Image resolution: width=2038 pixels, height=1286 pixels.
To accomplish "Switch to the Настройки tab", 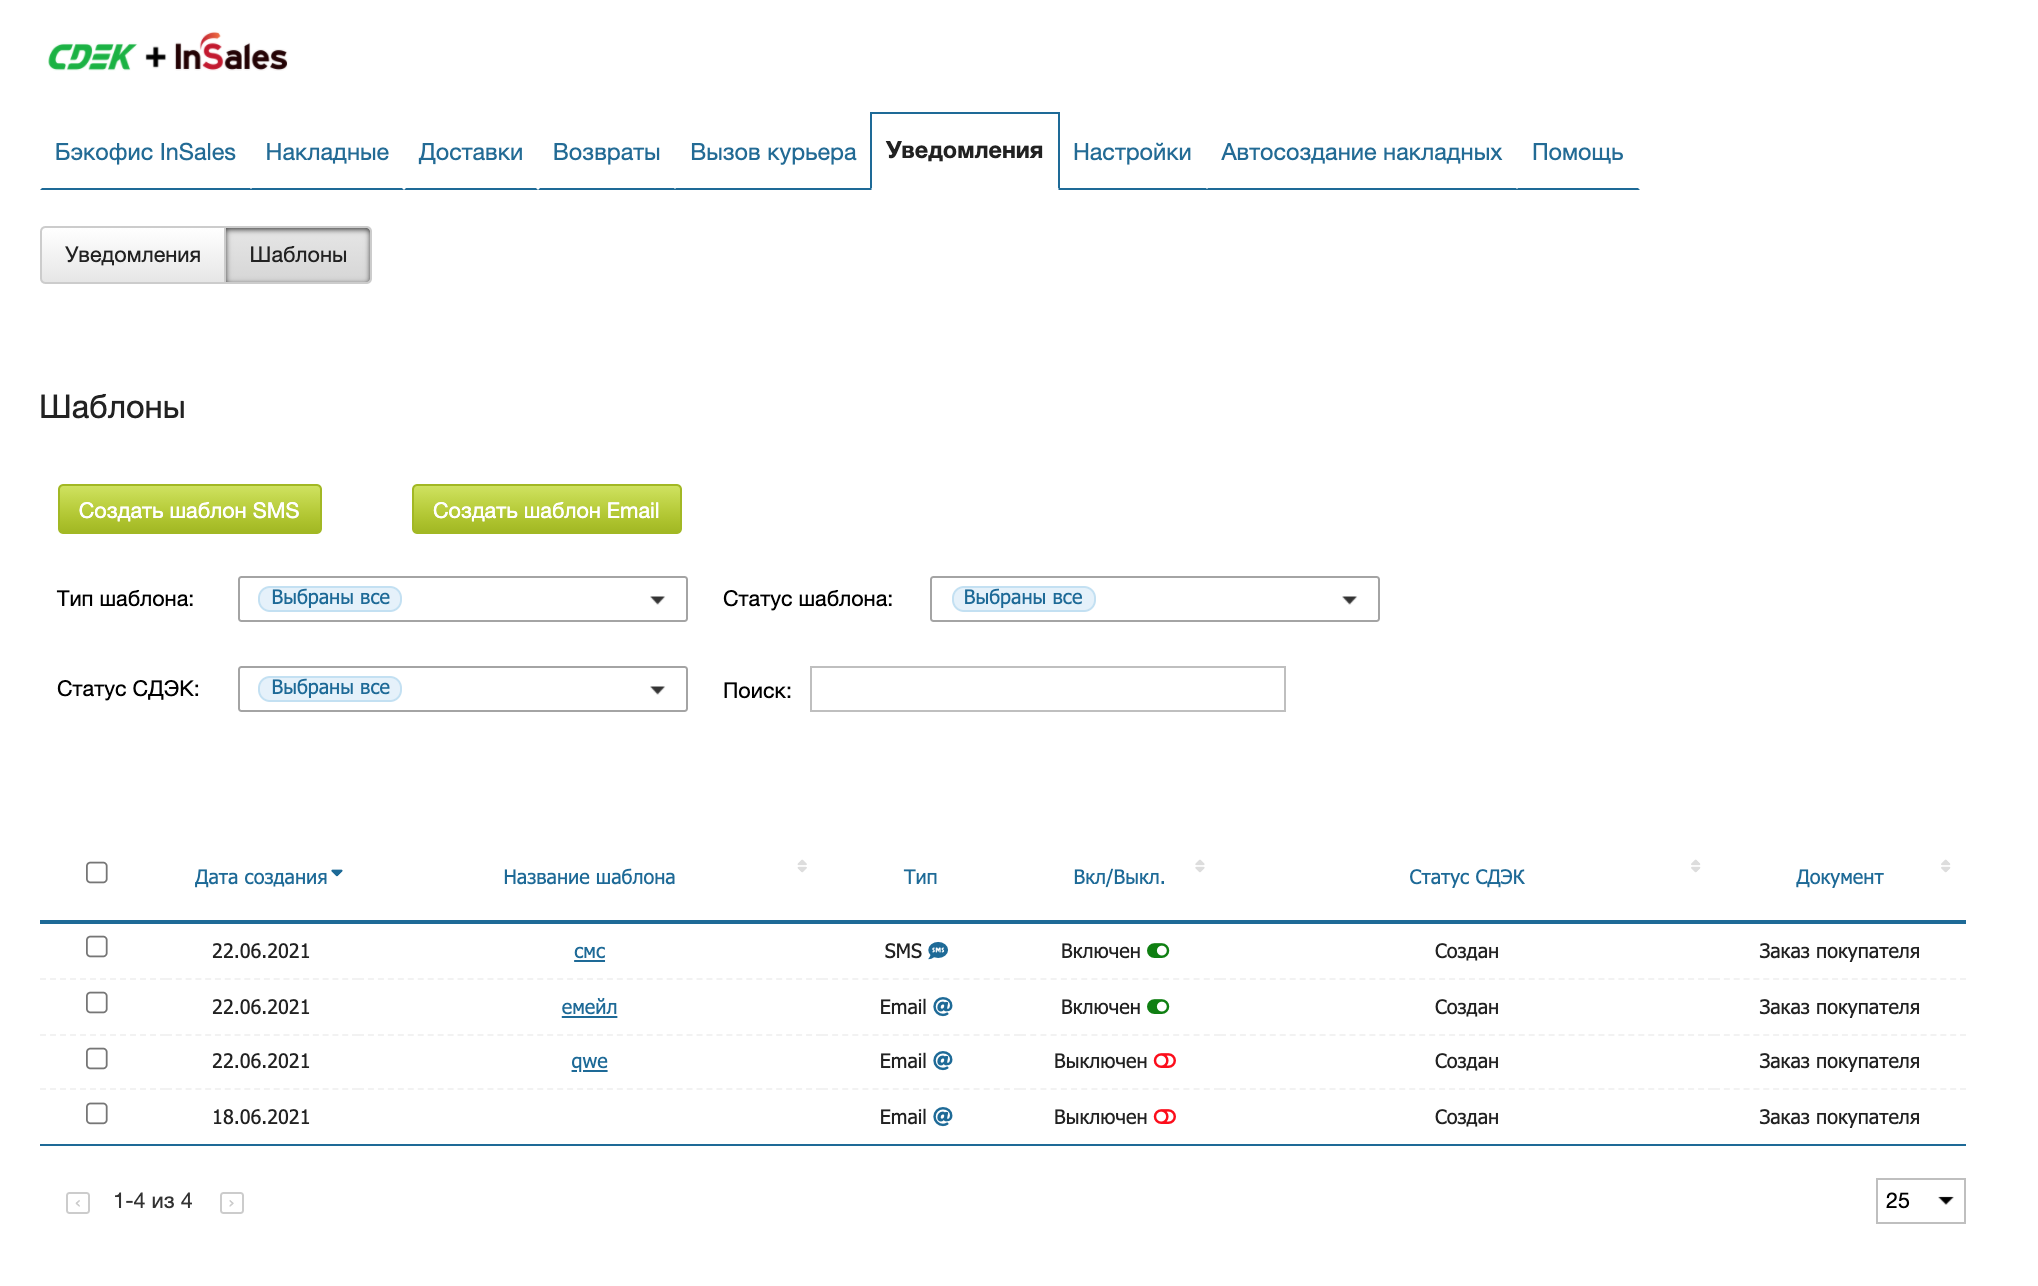I will coord(1131,152).
